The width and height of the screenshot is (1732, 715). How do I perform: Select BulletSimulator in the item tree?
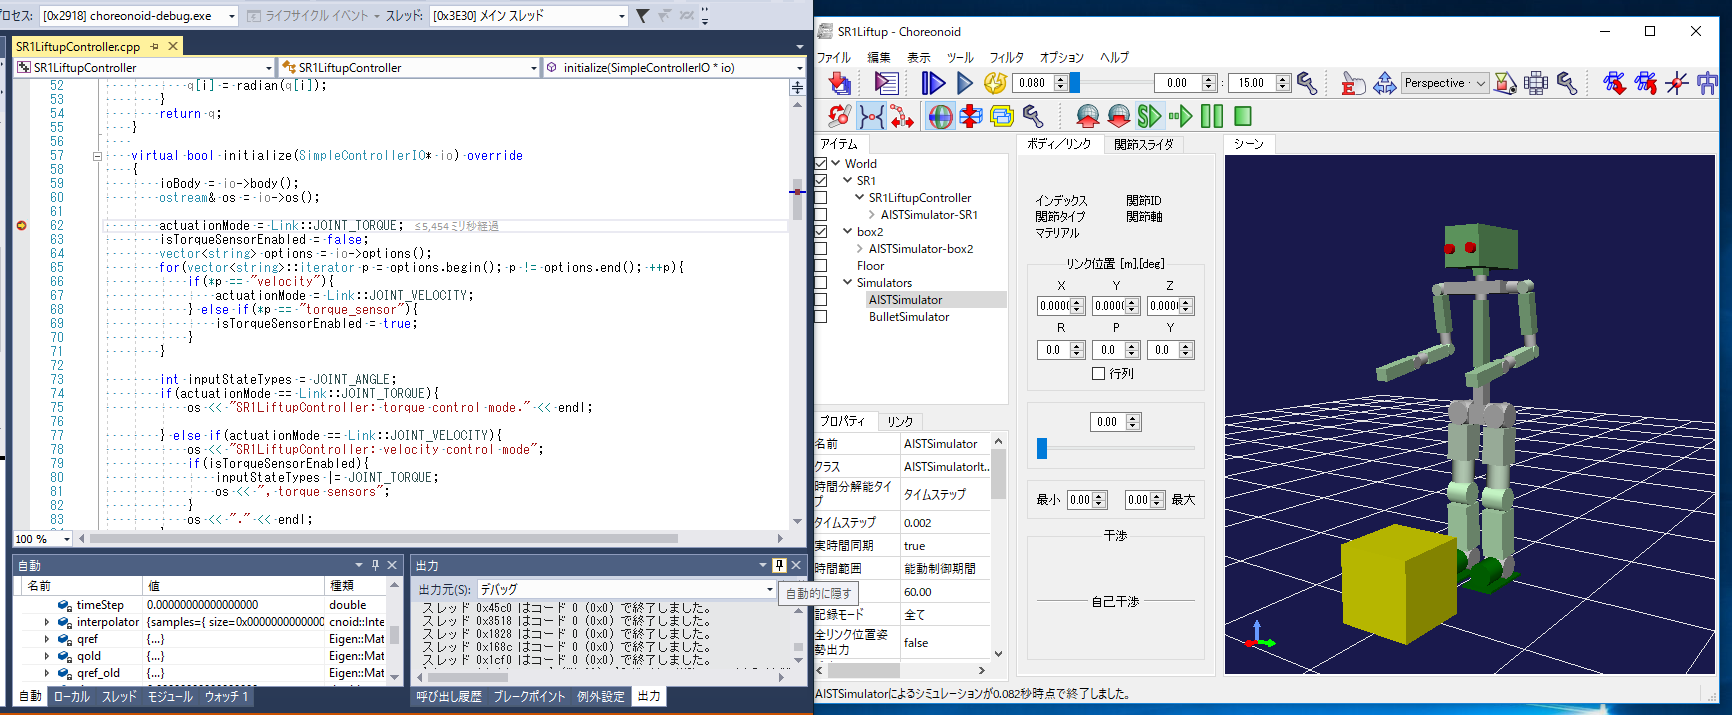(908, 317)
